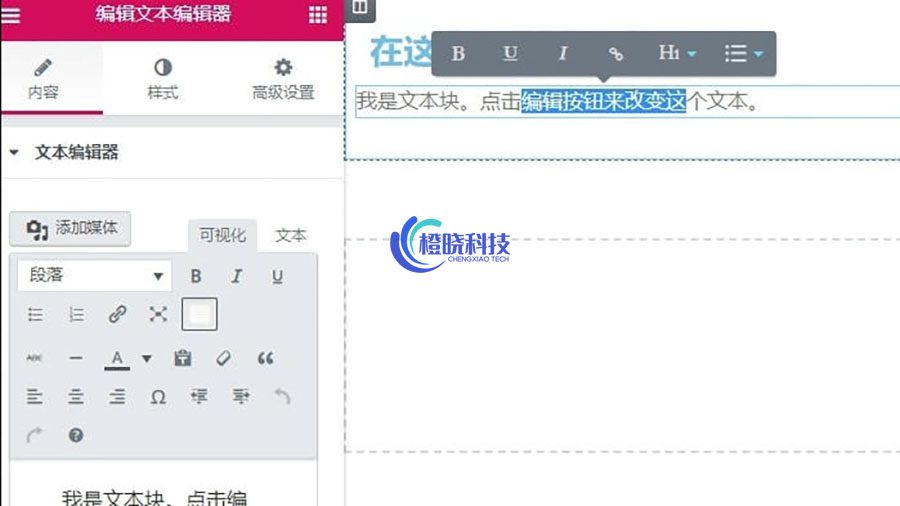Insert a link from the sidebar editor
Screen dimensions: 900x506
point(117,315)
